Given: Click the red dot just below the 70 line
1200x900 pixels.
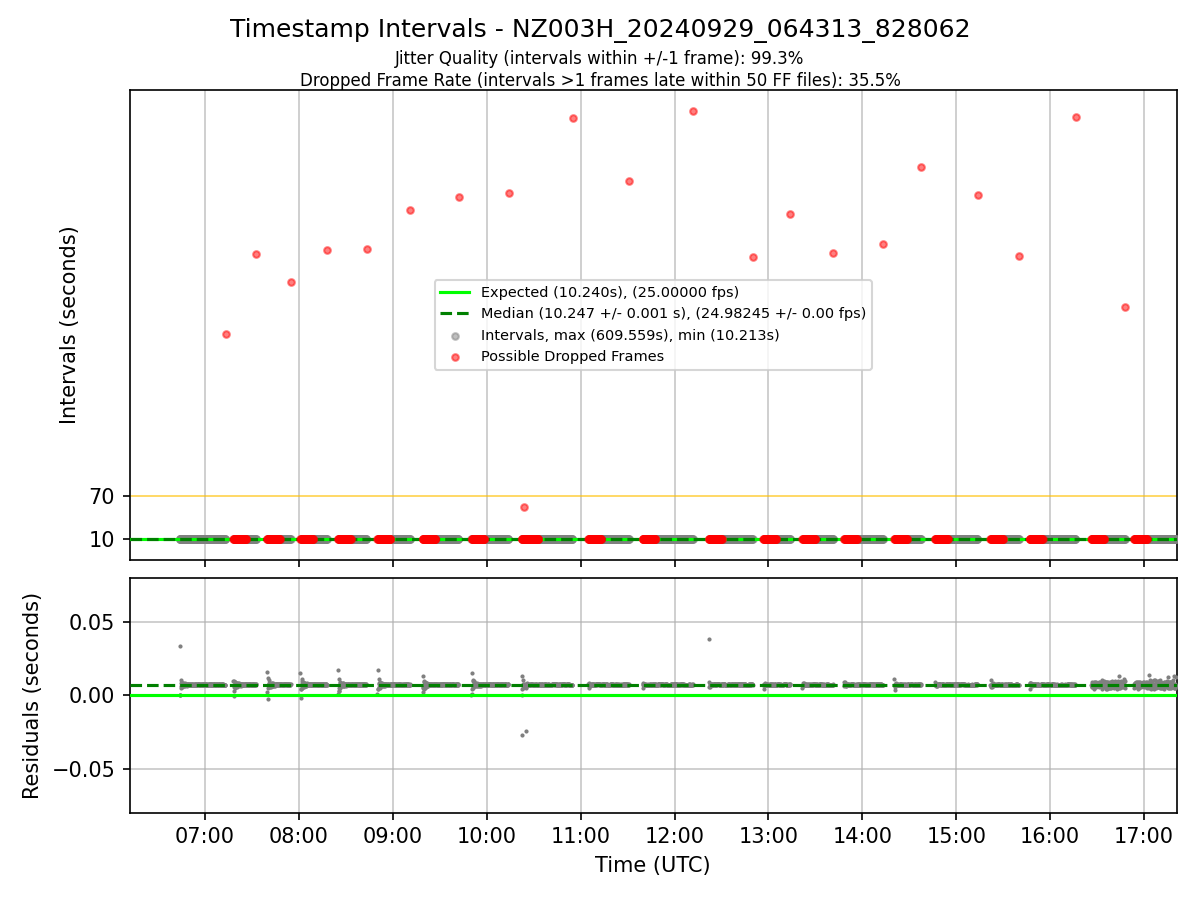Looking at the screenshot, I should (x=524, y=507).
